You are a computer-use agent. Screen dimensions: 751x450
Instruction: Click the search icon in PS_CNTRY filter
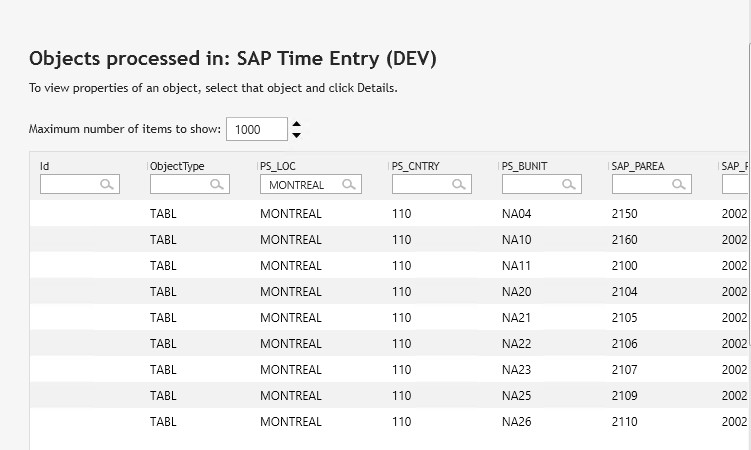[x=458, y=184]
